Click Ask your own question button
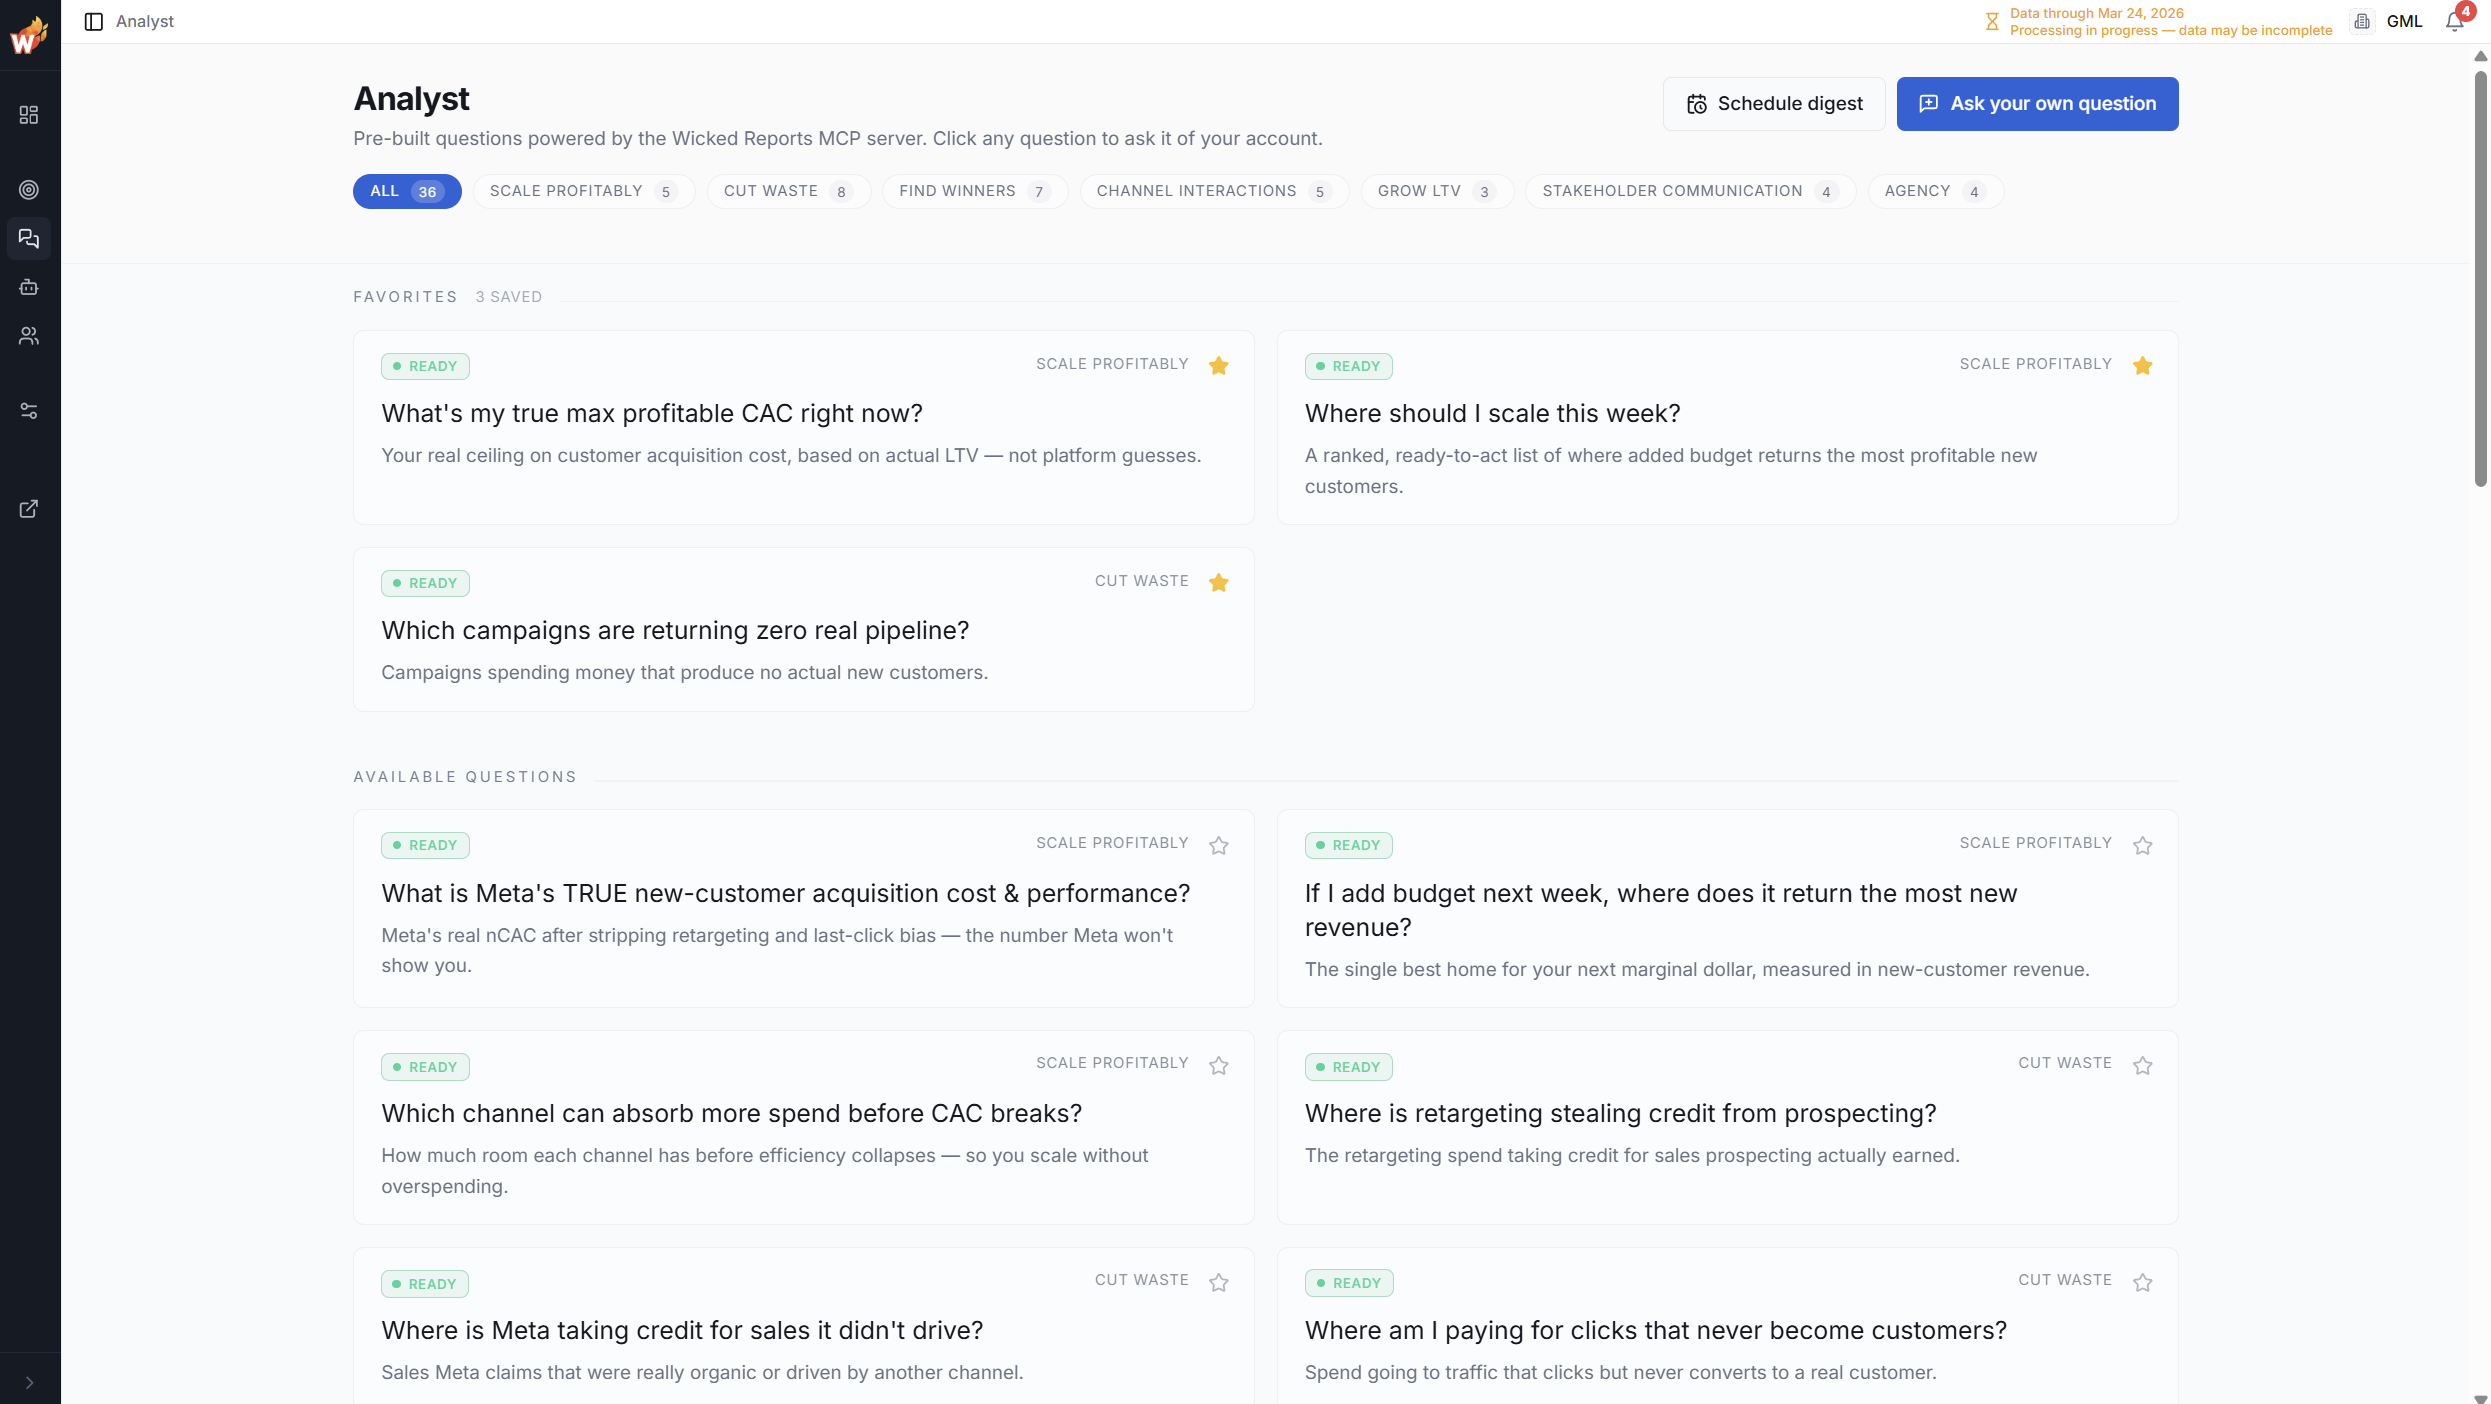 2037,104
